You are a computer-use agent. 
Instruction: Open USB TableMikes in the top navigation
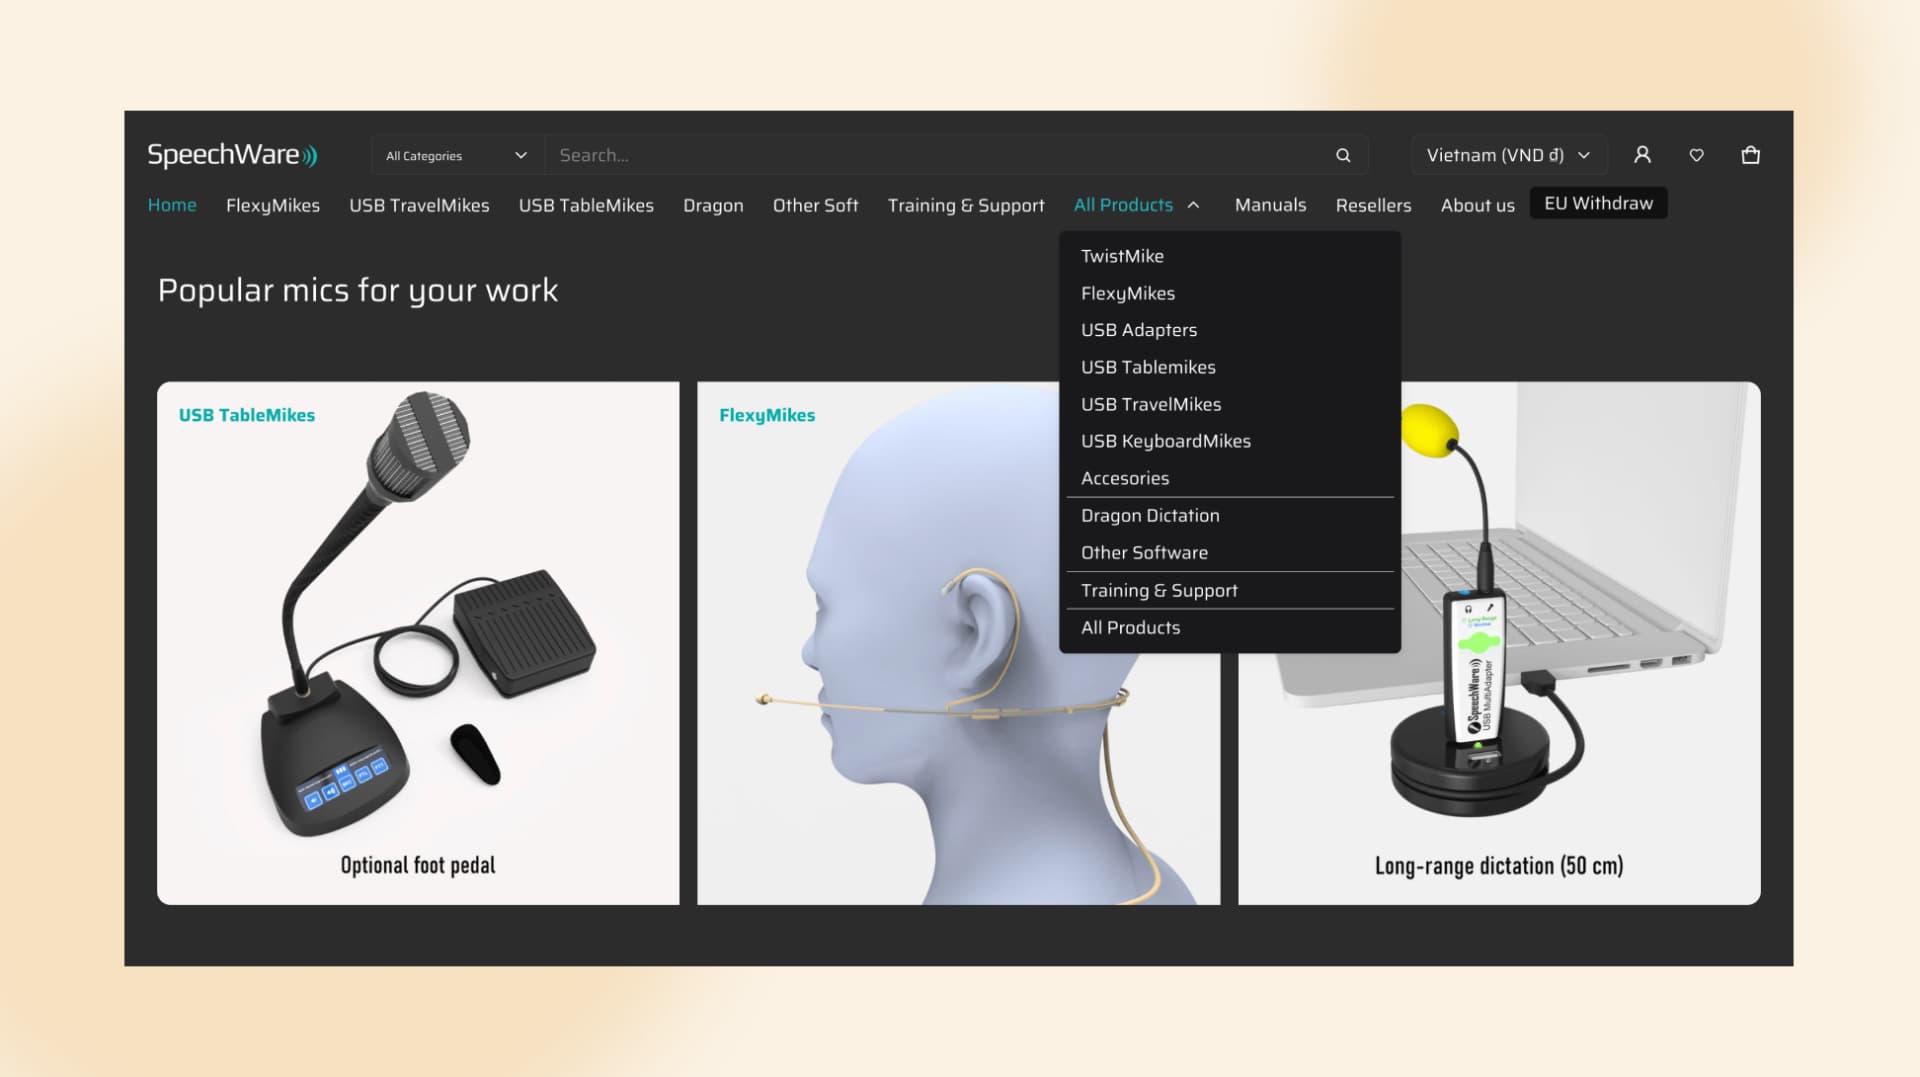(586, 205)
